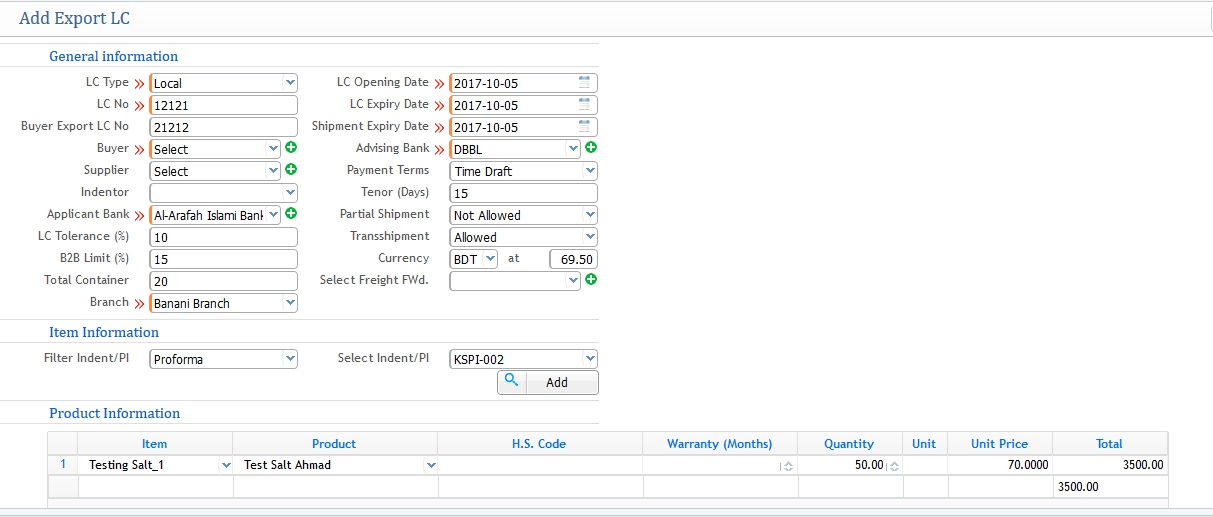
Task: Click the Unit Price cell 70.0000
Action: click(1000, 465)
